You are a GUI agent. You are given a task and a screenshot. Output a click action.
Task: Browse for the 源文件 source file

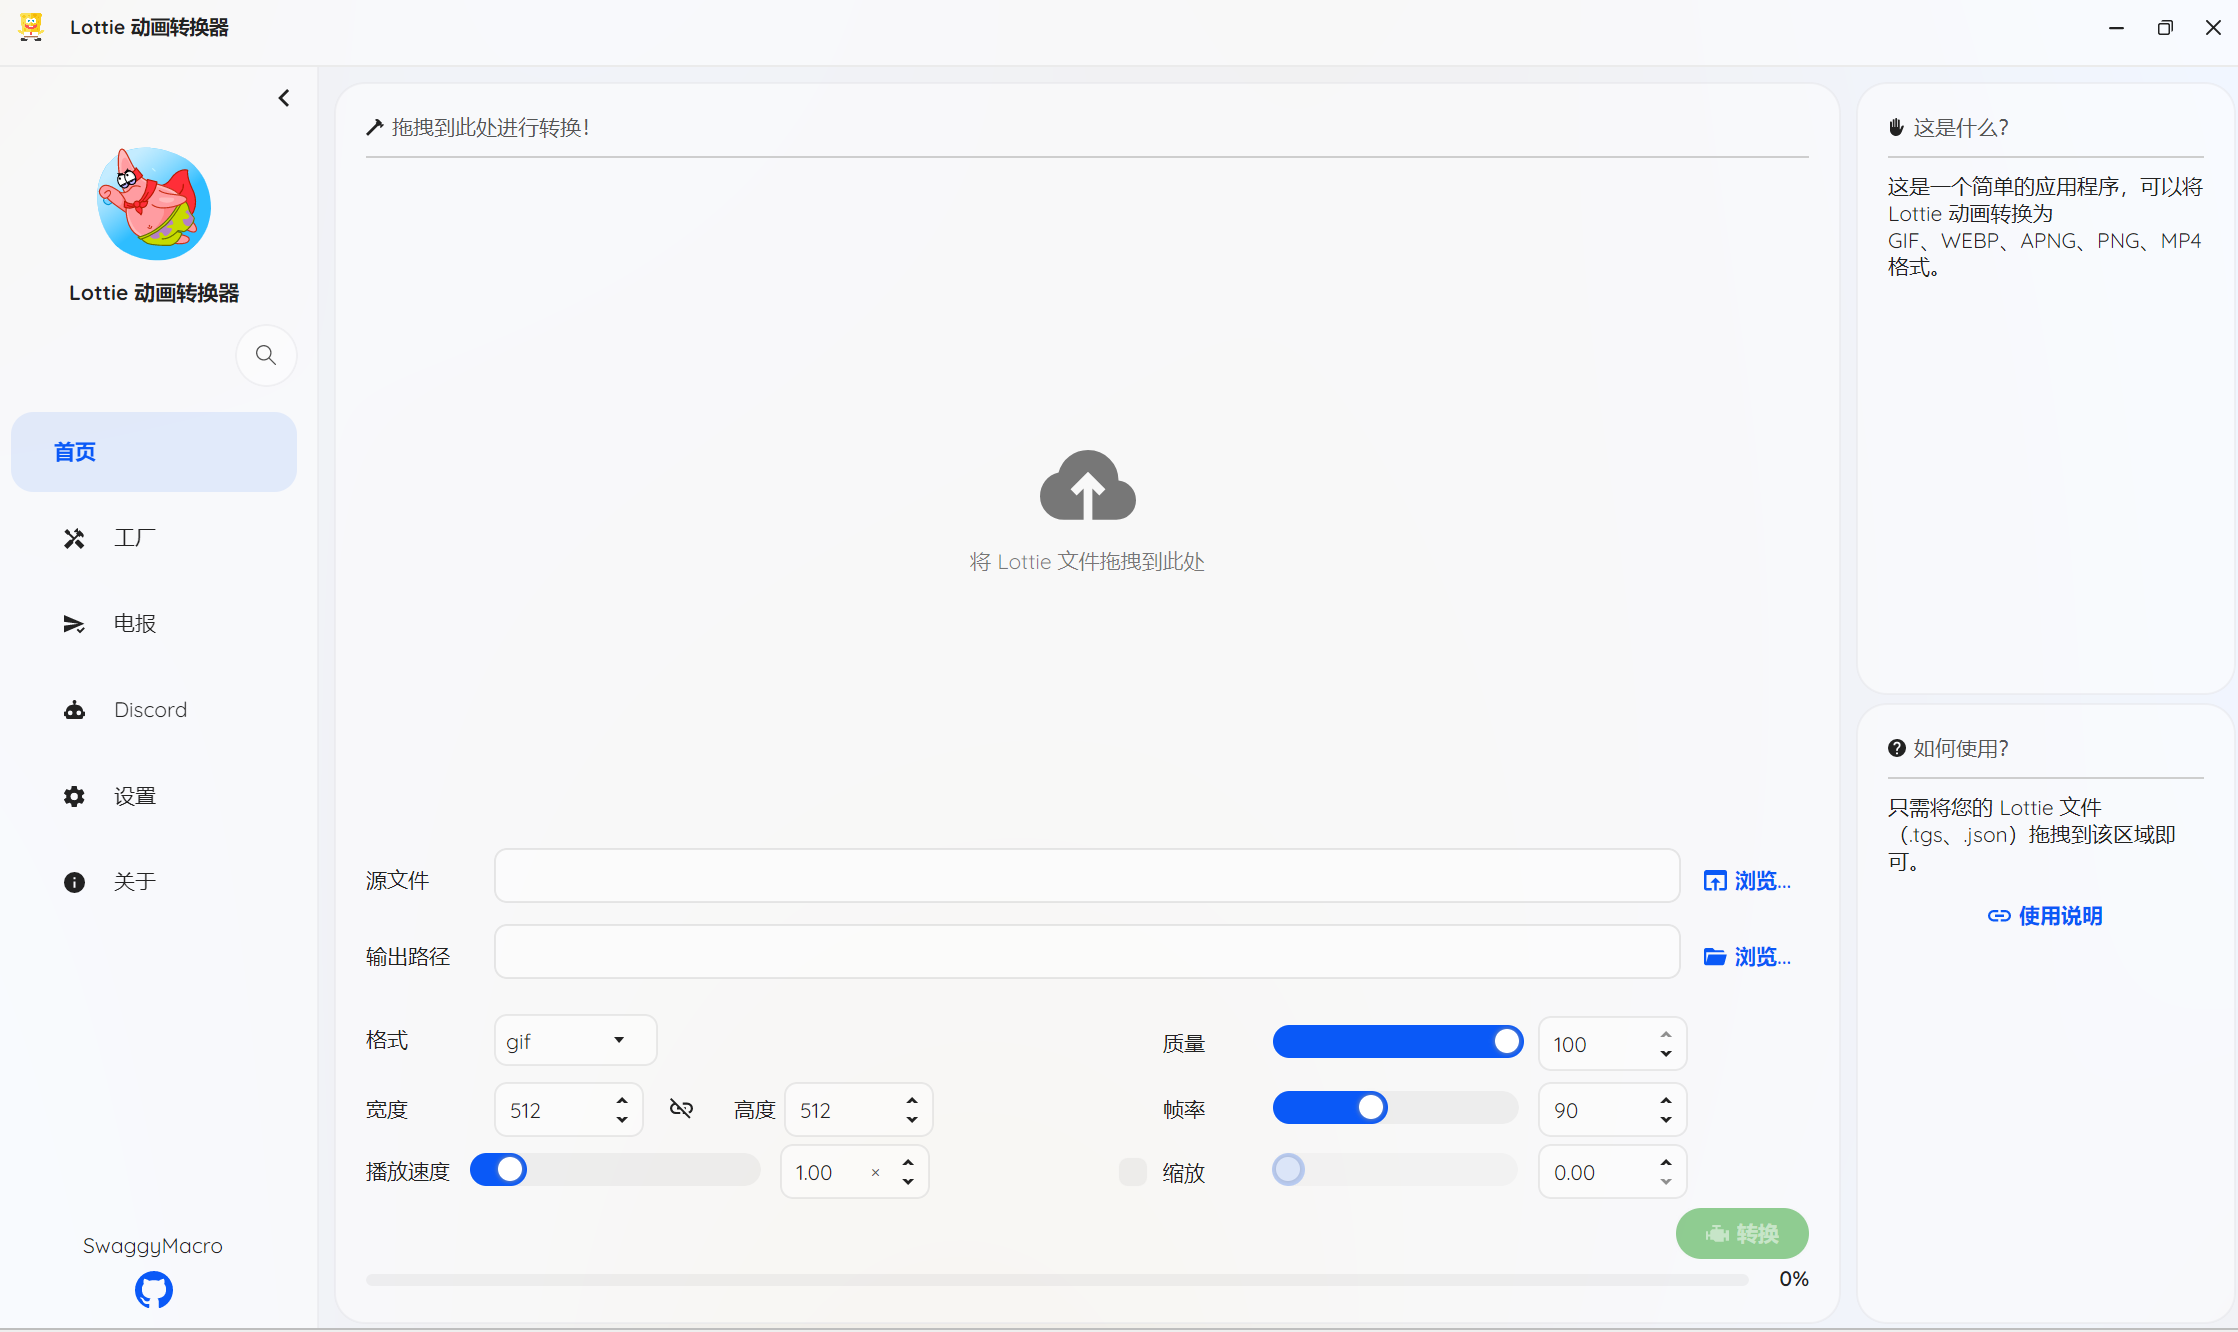tap(1747, 881)
